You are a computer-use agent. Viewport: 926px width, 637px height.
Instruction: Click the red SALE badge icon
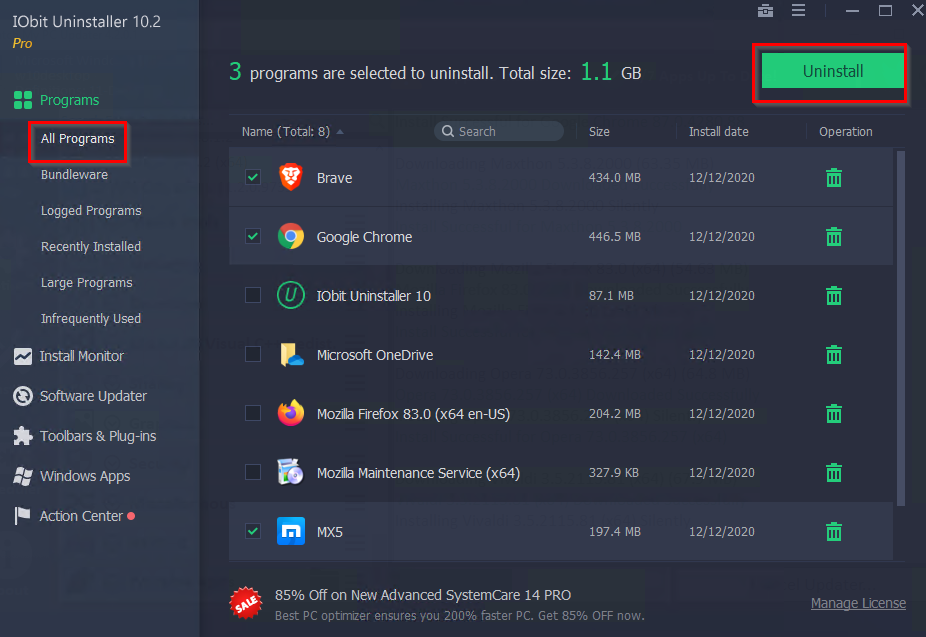pos(246,603)
